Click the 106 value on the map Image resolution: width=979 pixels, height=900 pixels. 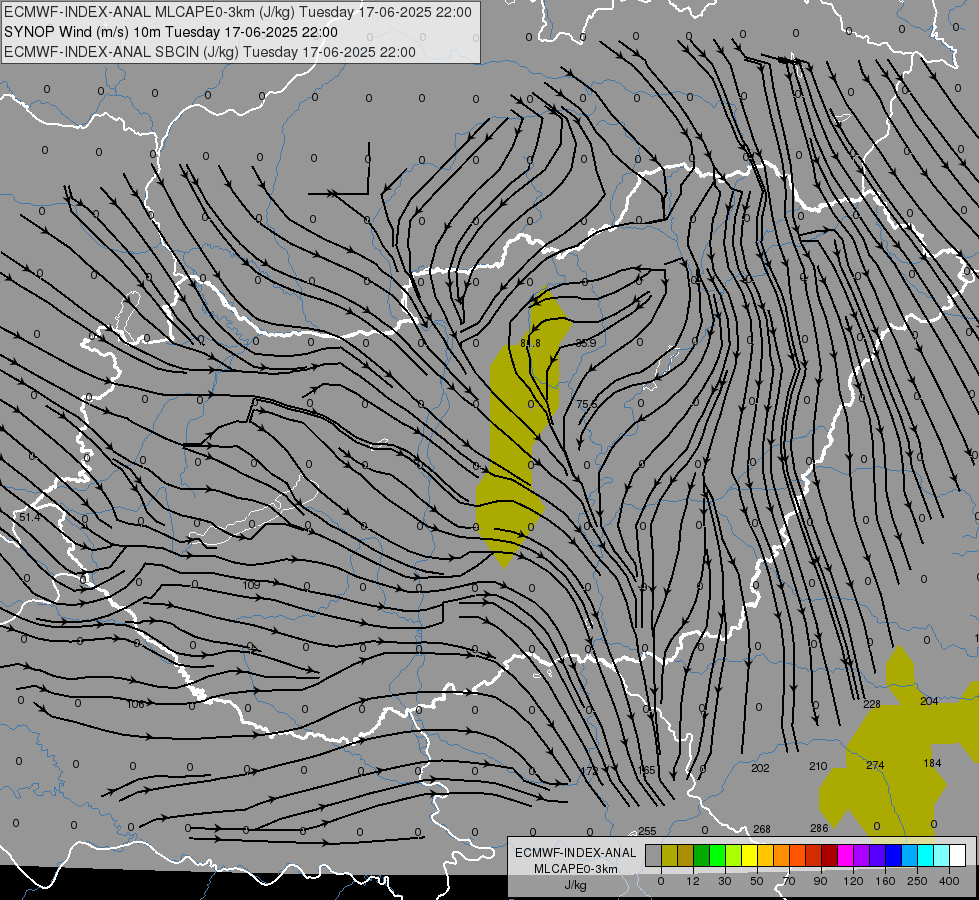point(135,705)
